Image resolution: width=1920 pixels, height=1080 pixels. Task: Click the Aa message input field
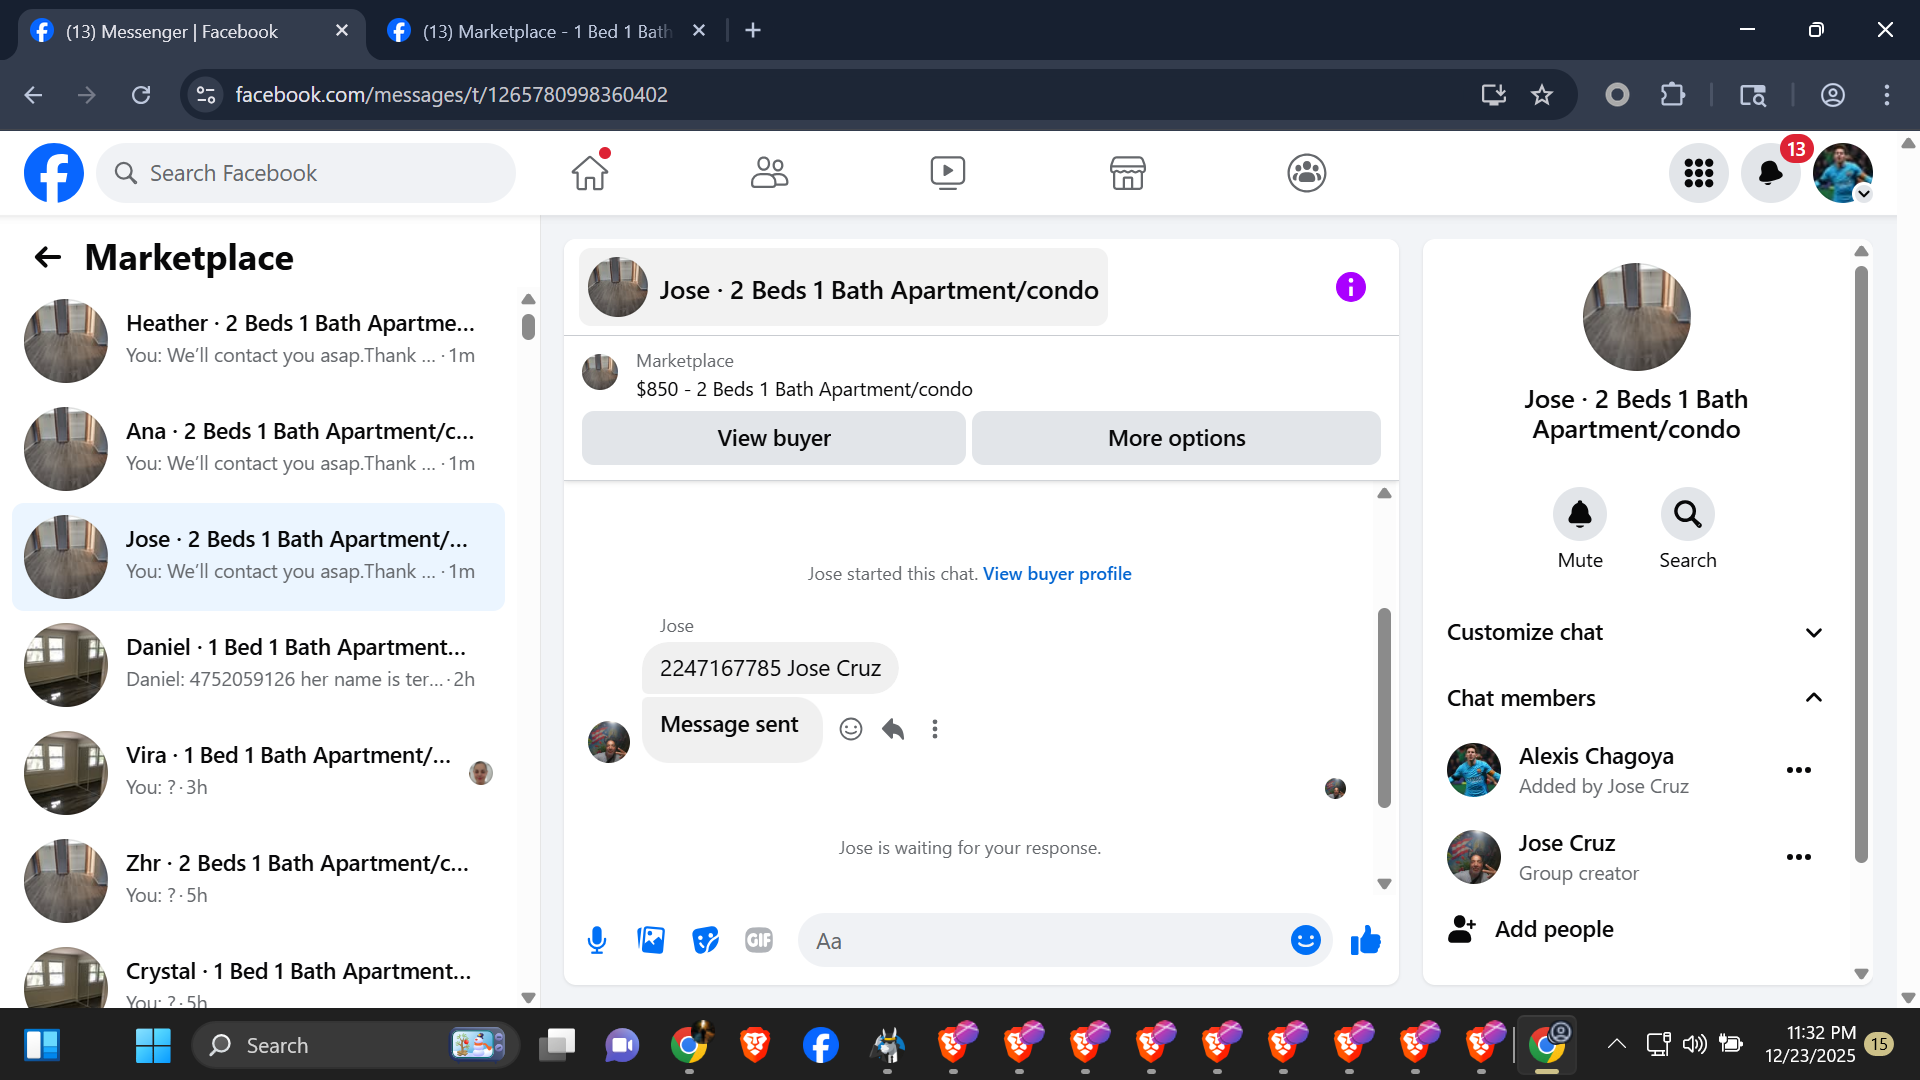(x=1040, y=941)
